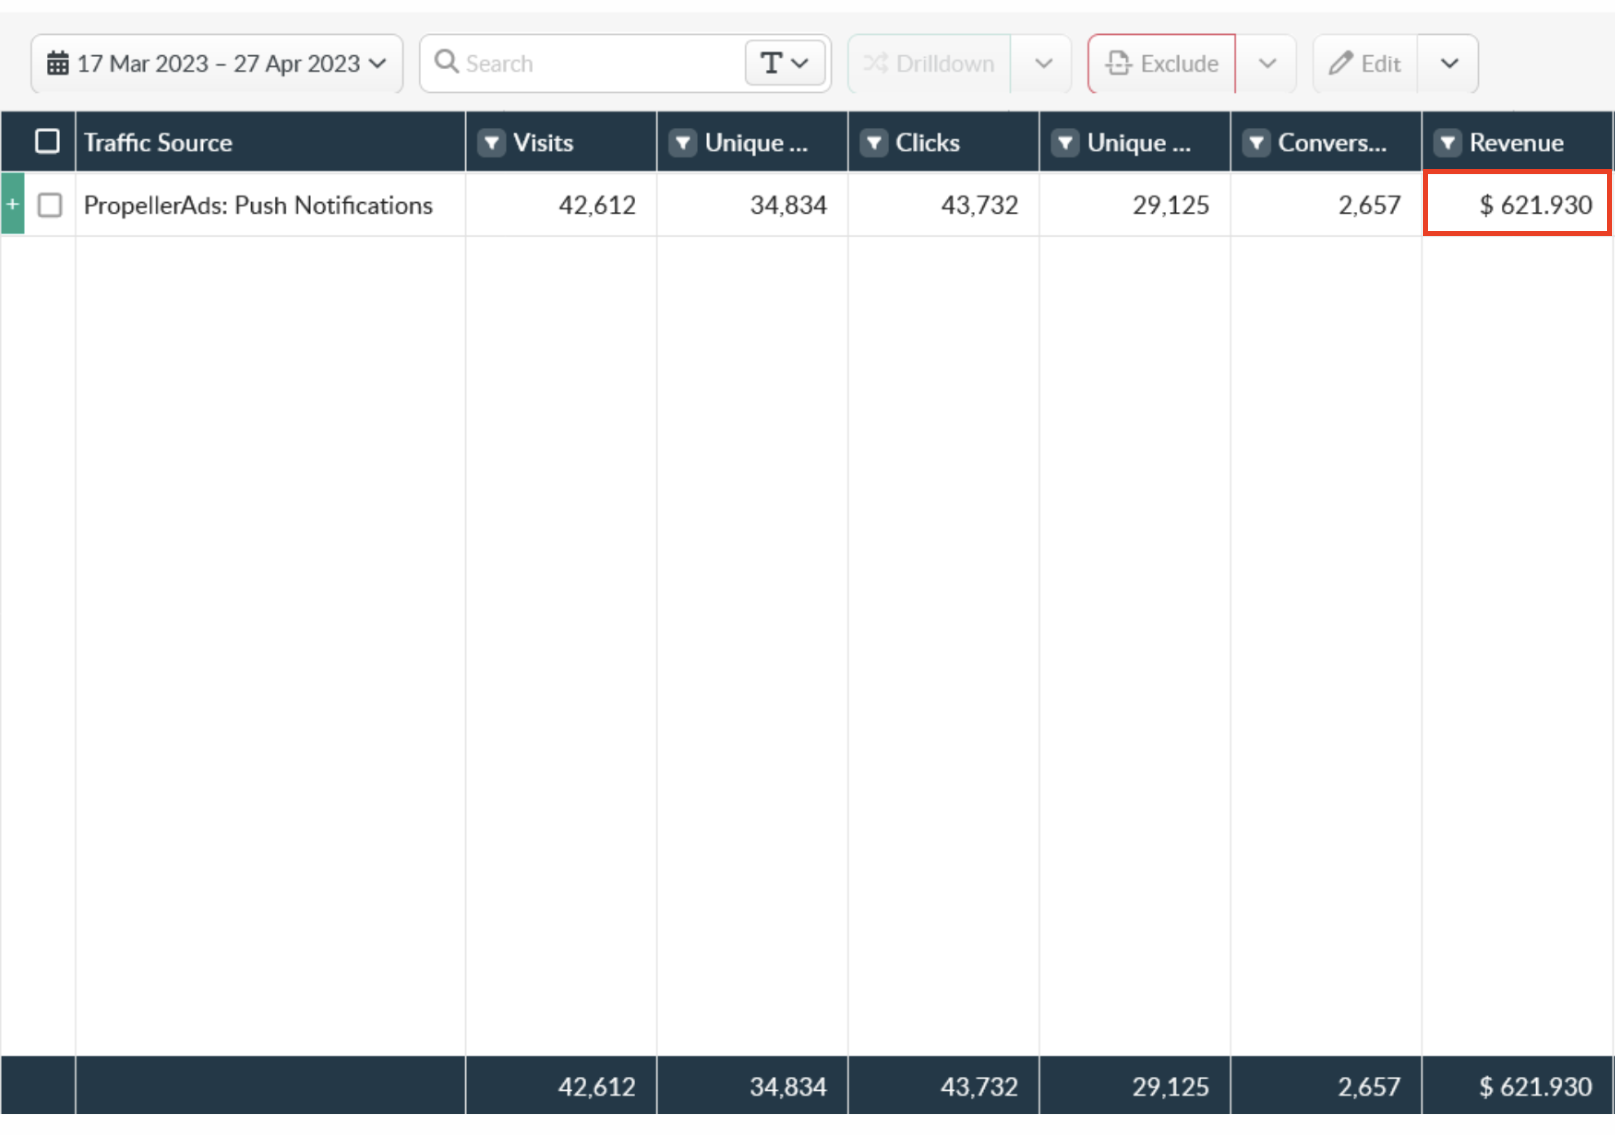Image resolution: width=1615 pixels, height=1135 pixels.
Task: Click the Exclude button
Action: pos(1162,64)
